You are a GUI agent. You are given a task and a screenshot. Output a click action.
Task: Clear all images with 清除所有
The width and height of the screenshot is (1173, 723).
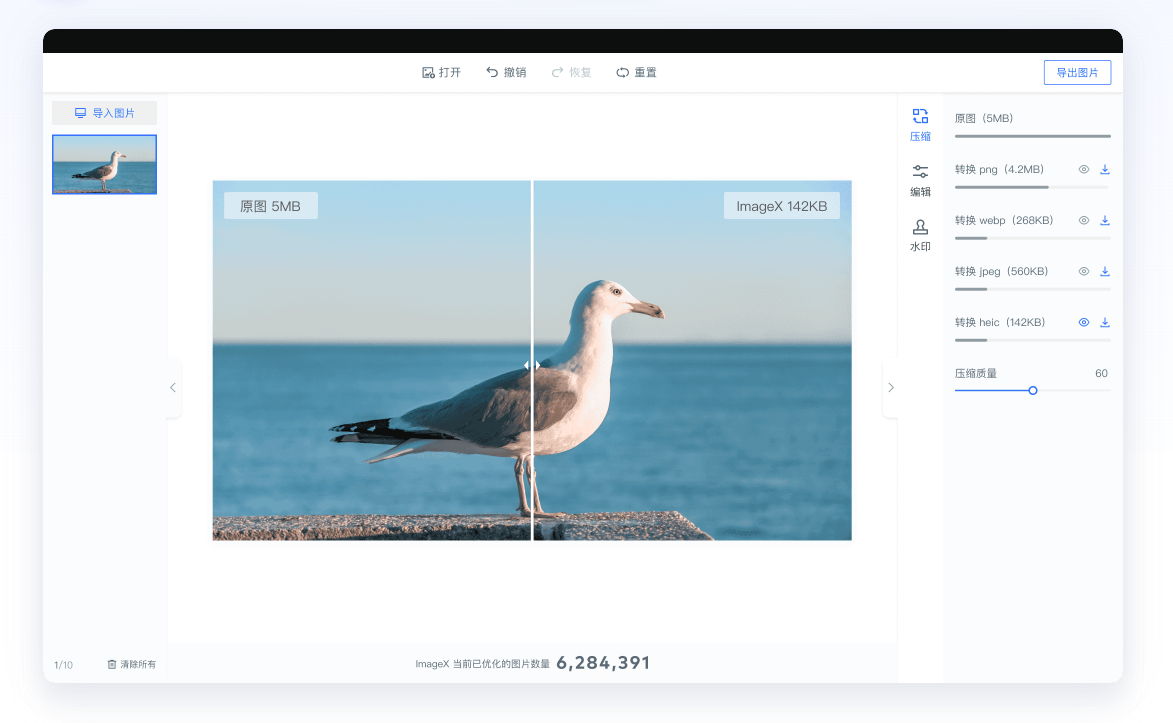[132, 665]
